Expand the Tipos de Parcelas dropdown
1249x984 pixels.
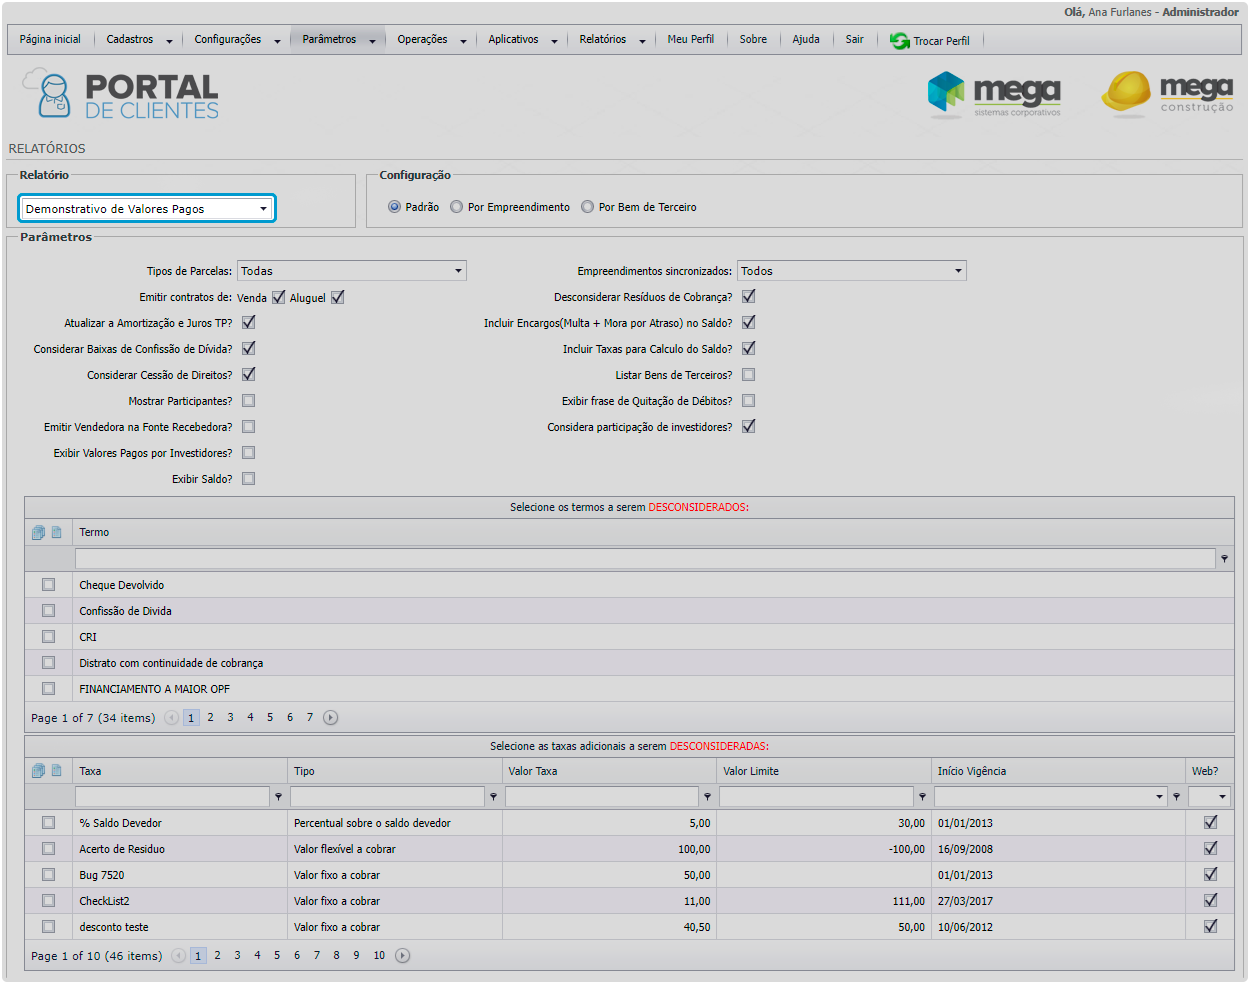(351, 271)
